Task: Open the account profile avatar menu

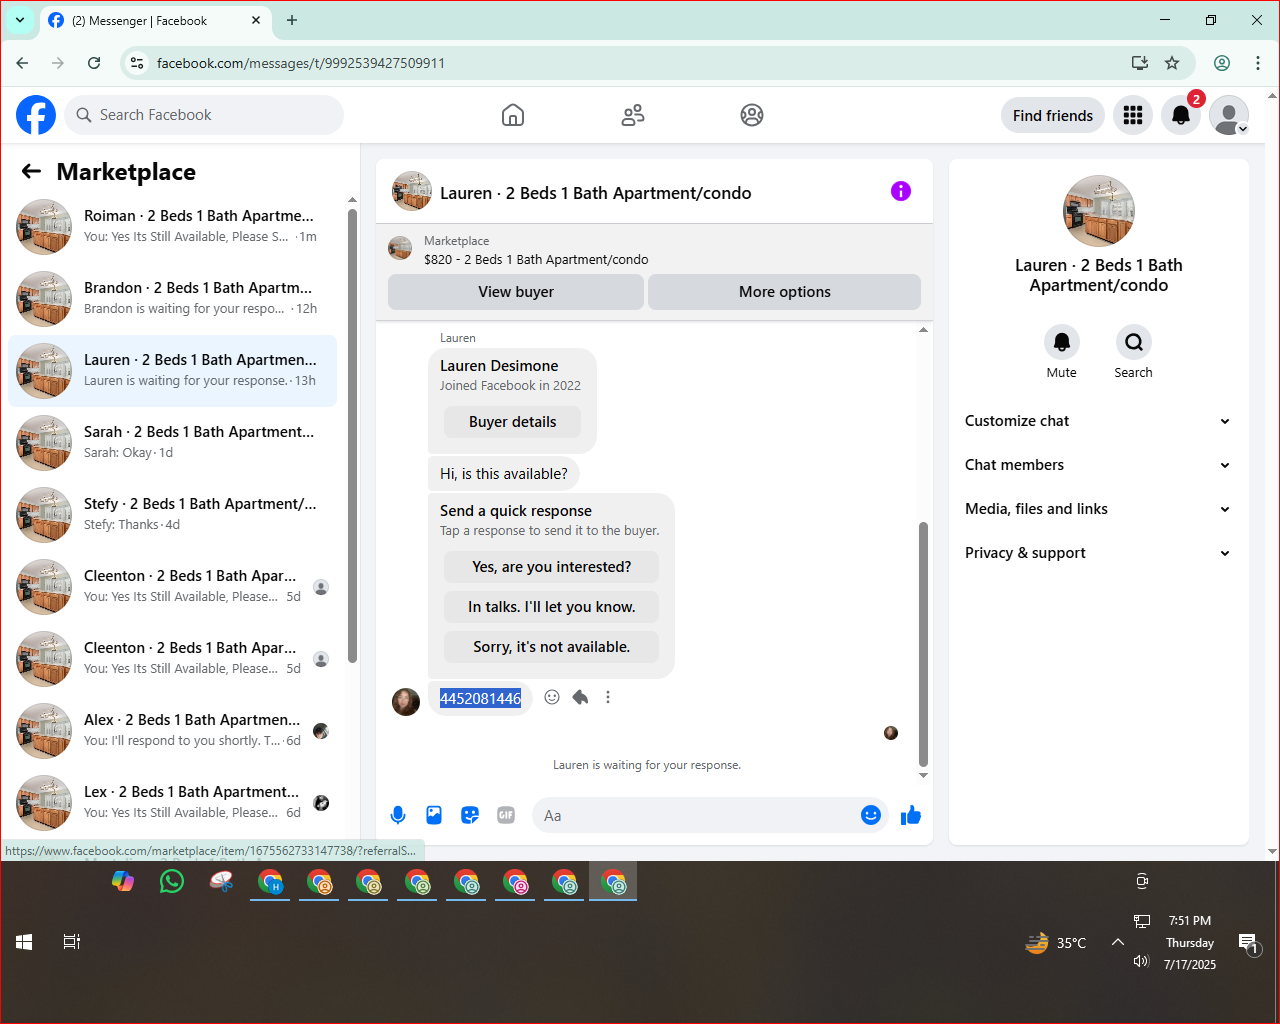Action: coord(1229,115)
